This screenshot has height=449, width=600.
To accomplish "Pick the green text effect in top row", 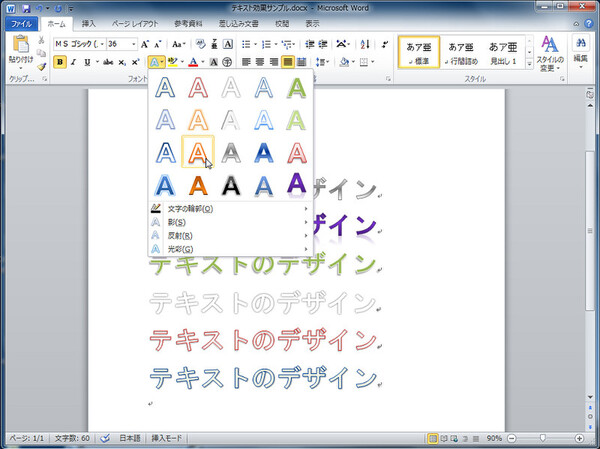I will click(297, 89).
